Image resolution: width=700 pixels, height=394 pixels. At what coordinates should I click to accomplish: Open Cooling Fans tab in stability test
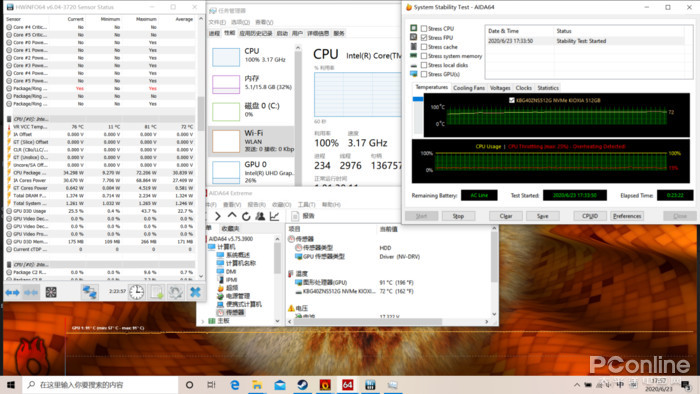coord(469,88)
